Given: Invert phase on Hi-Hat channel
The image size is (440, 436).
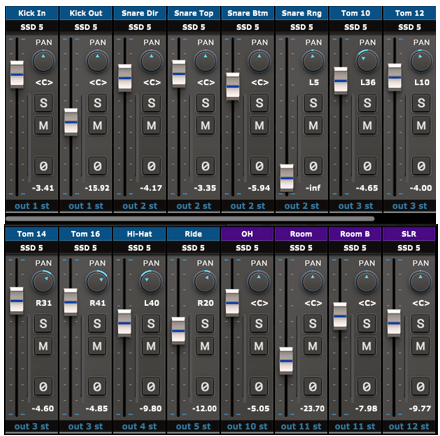Looking at the screenshot, I should 151,386.
